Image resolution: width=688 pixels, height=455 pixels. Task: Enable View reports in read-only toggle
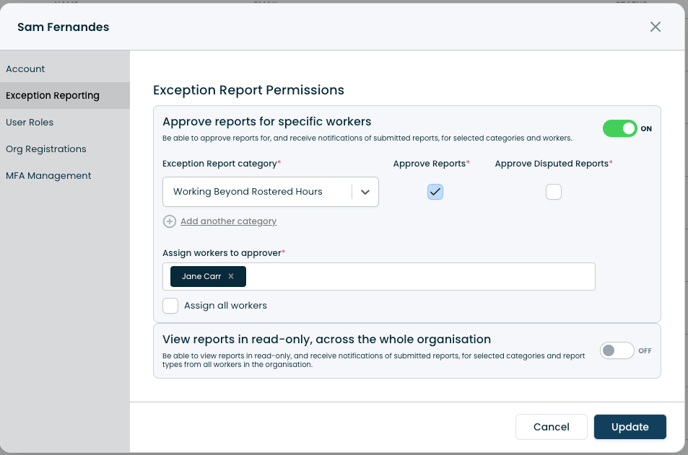click(616, 351)
